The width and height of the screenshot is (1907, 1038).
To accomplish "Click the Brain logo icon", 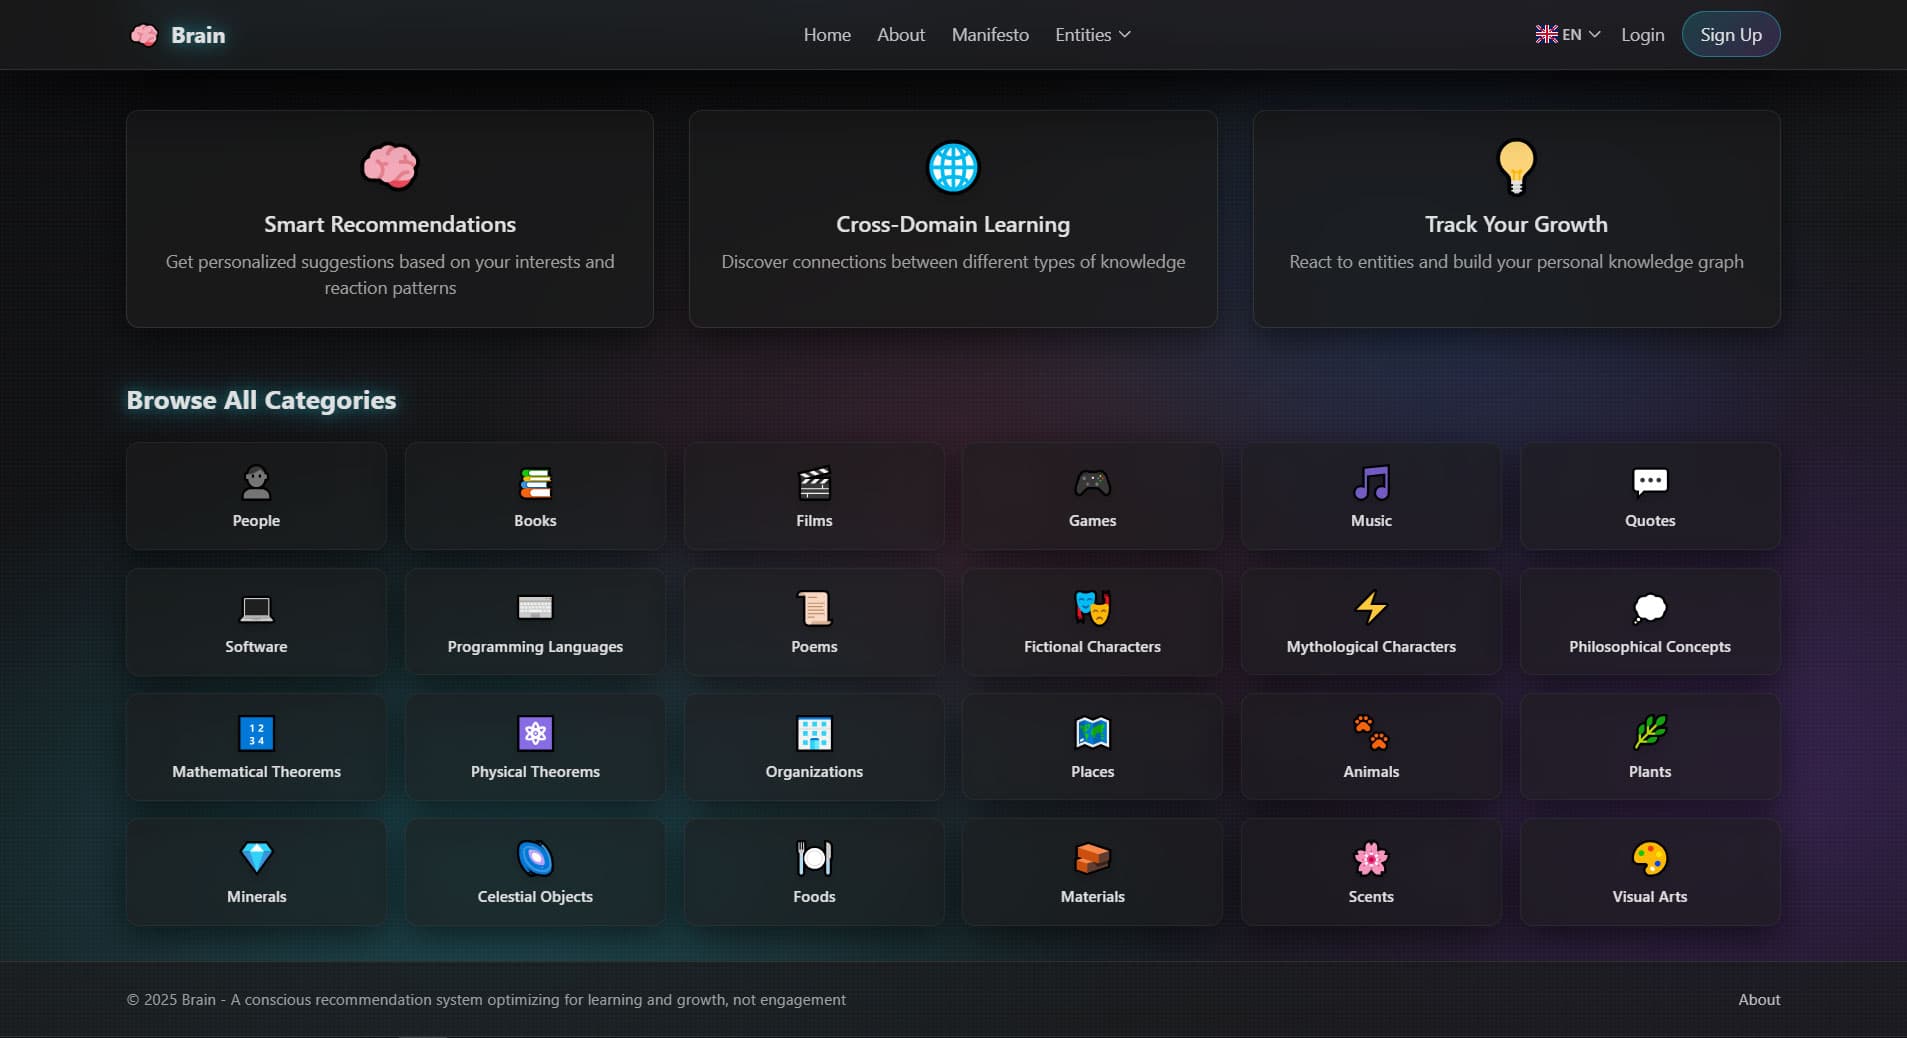I will point(144,35).
